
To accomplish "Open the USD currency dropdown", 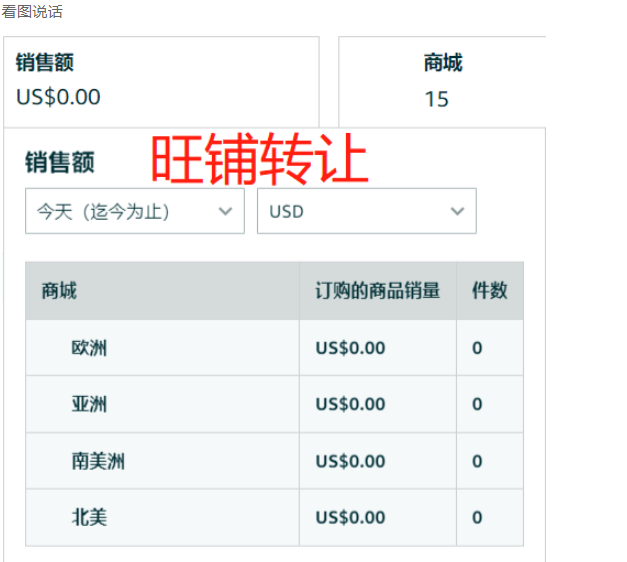I will (x=366, y=211).
